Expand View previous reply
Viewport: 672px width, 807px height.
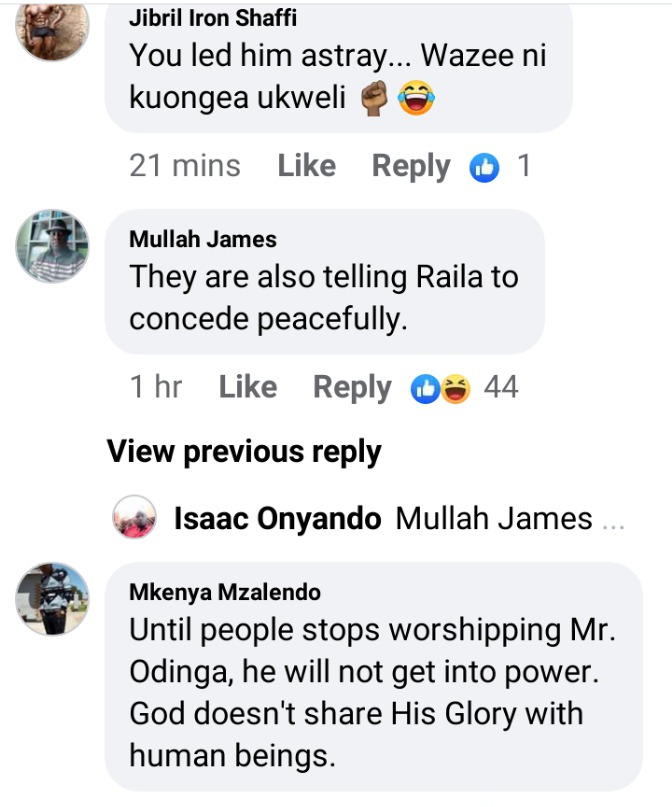pos(244,452)
